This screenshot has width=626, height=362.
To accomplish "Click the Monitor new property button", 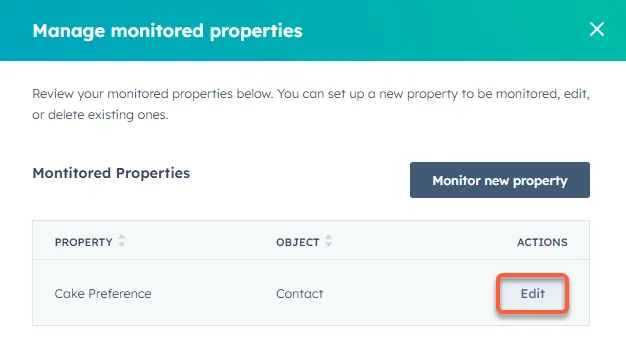I will 499,180.
